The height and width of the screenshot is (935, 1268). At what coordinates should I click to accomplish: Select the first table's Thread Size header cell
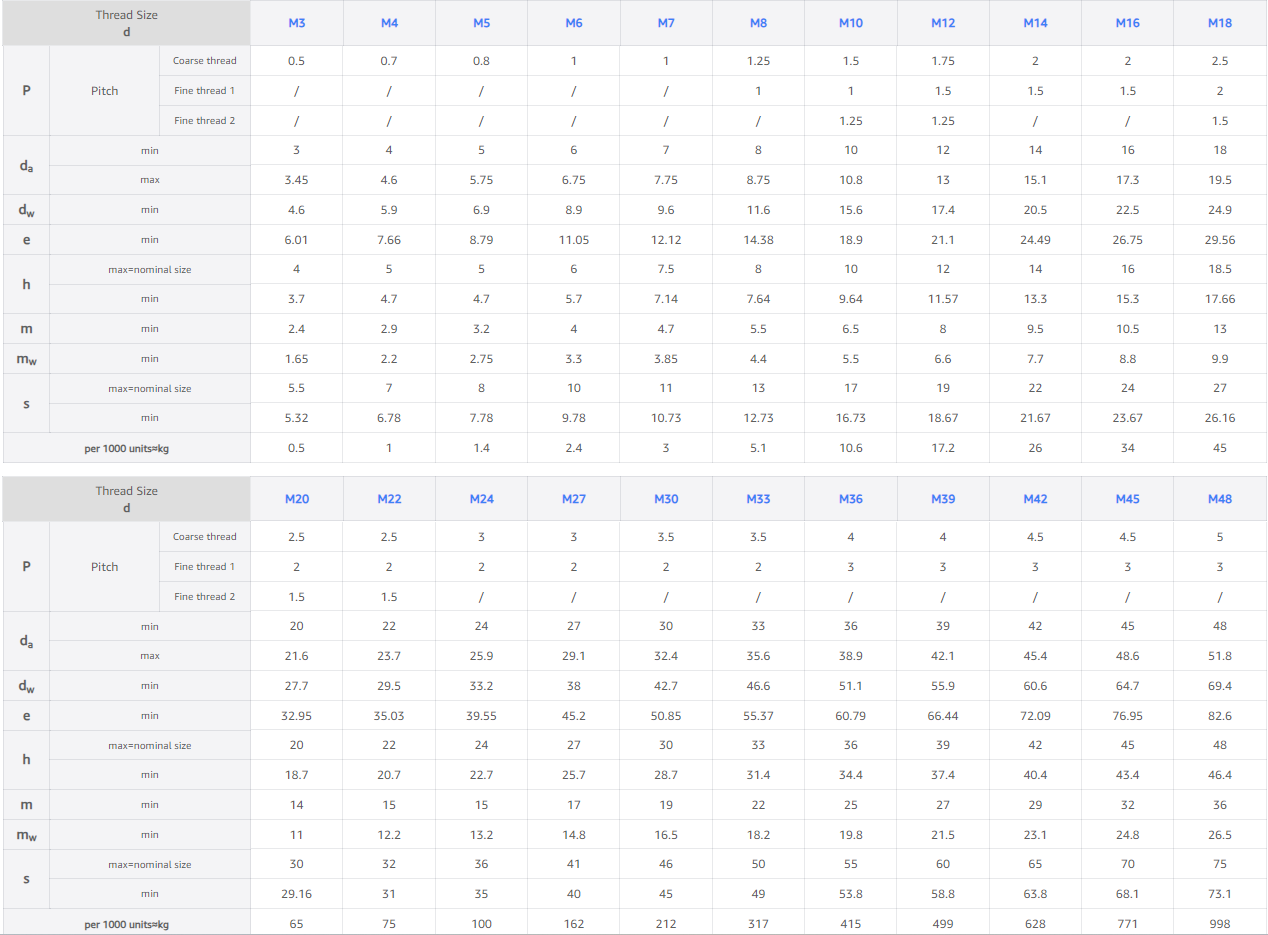(126, 23)
